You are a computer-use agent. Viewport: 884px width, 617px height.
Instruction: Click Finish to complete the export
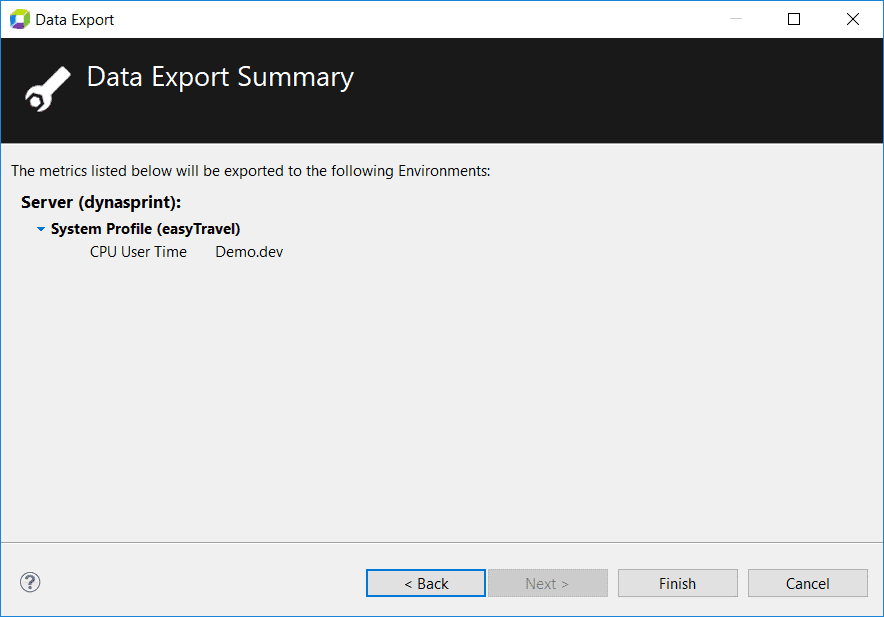tap(678, 583)
